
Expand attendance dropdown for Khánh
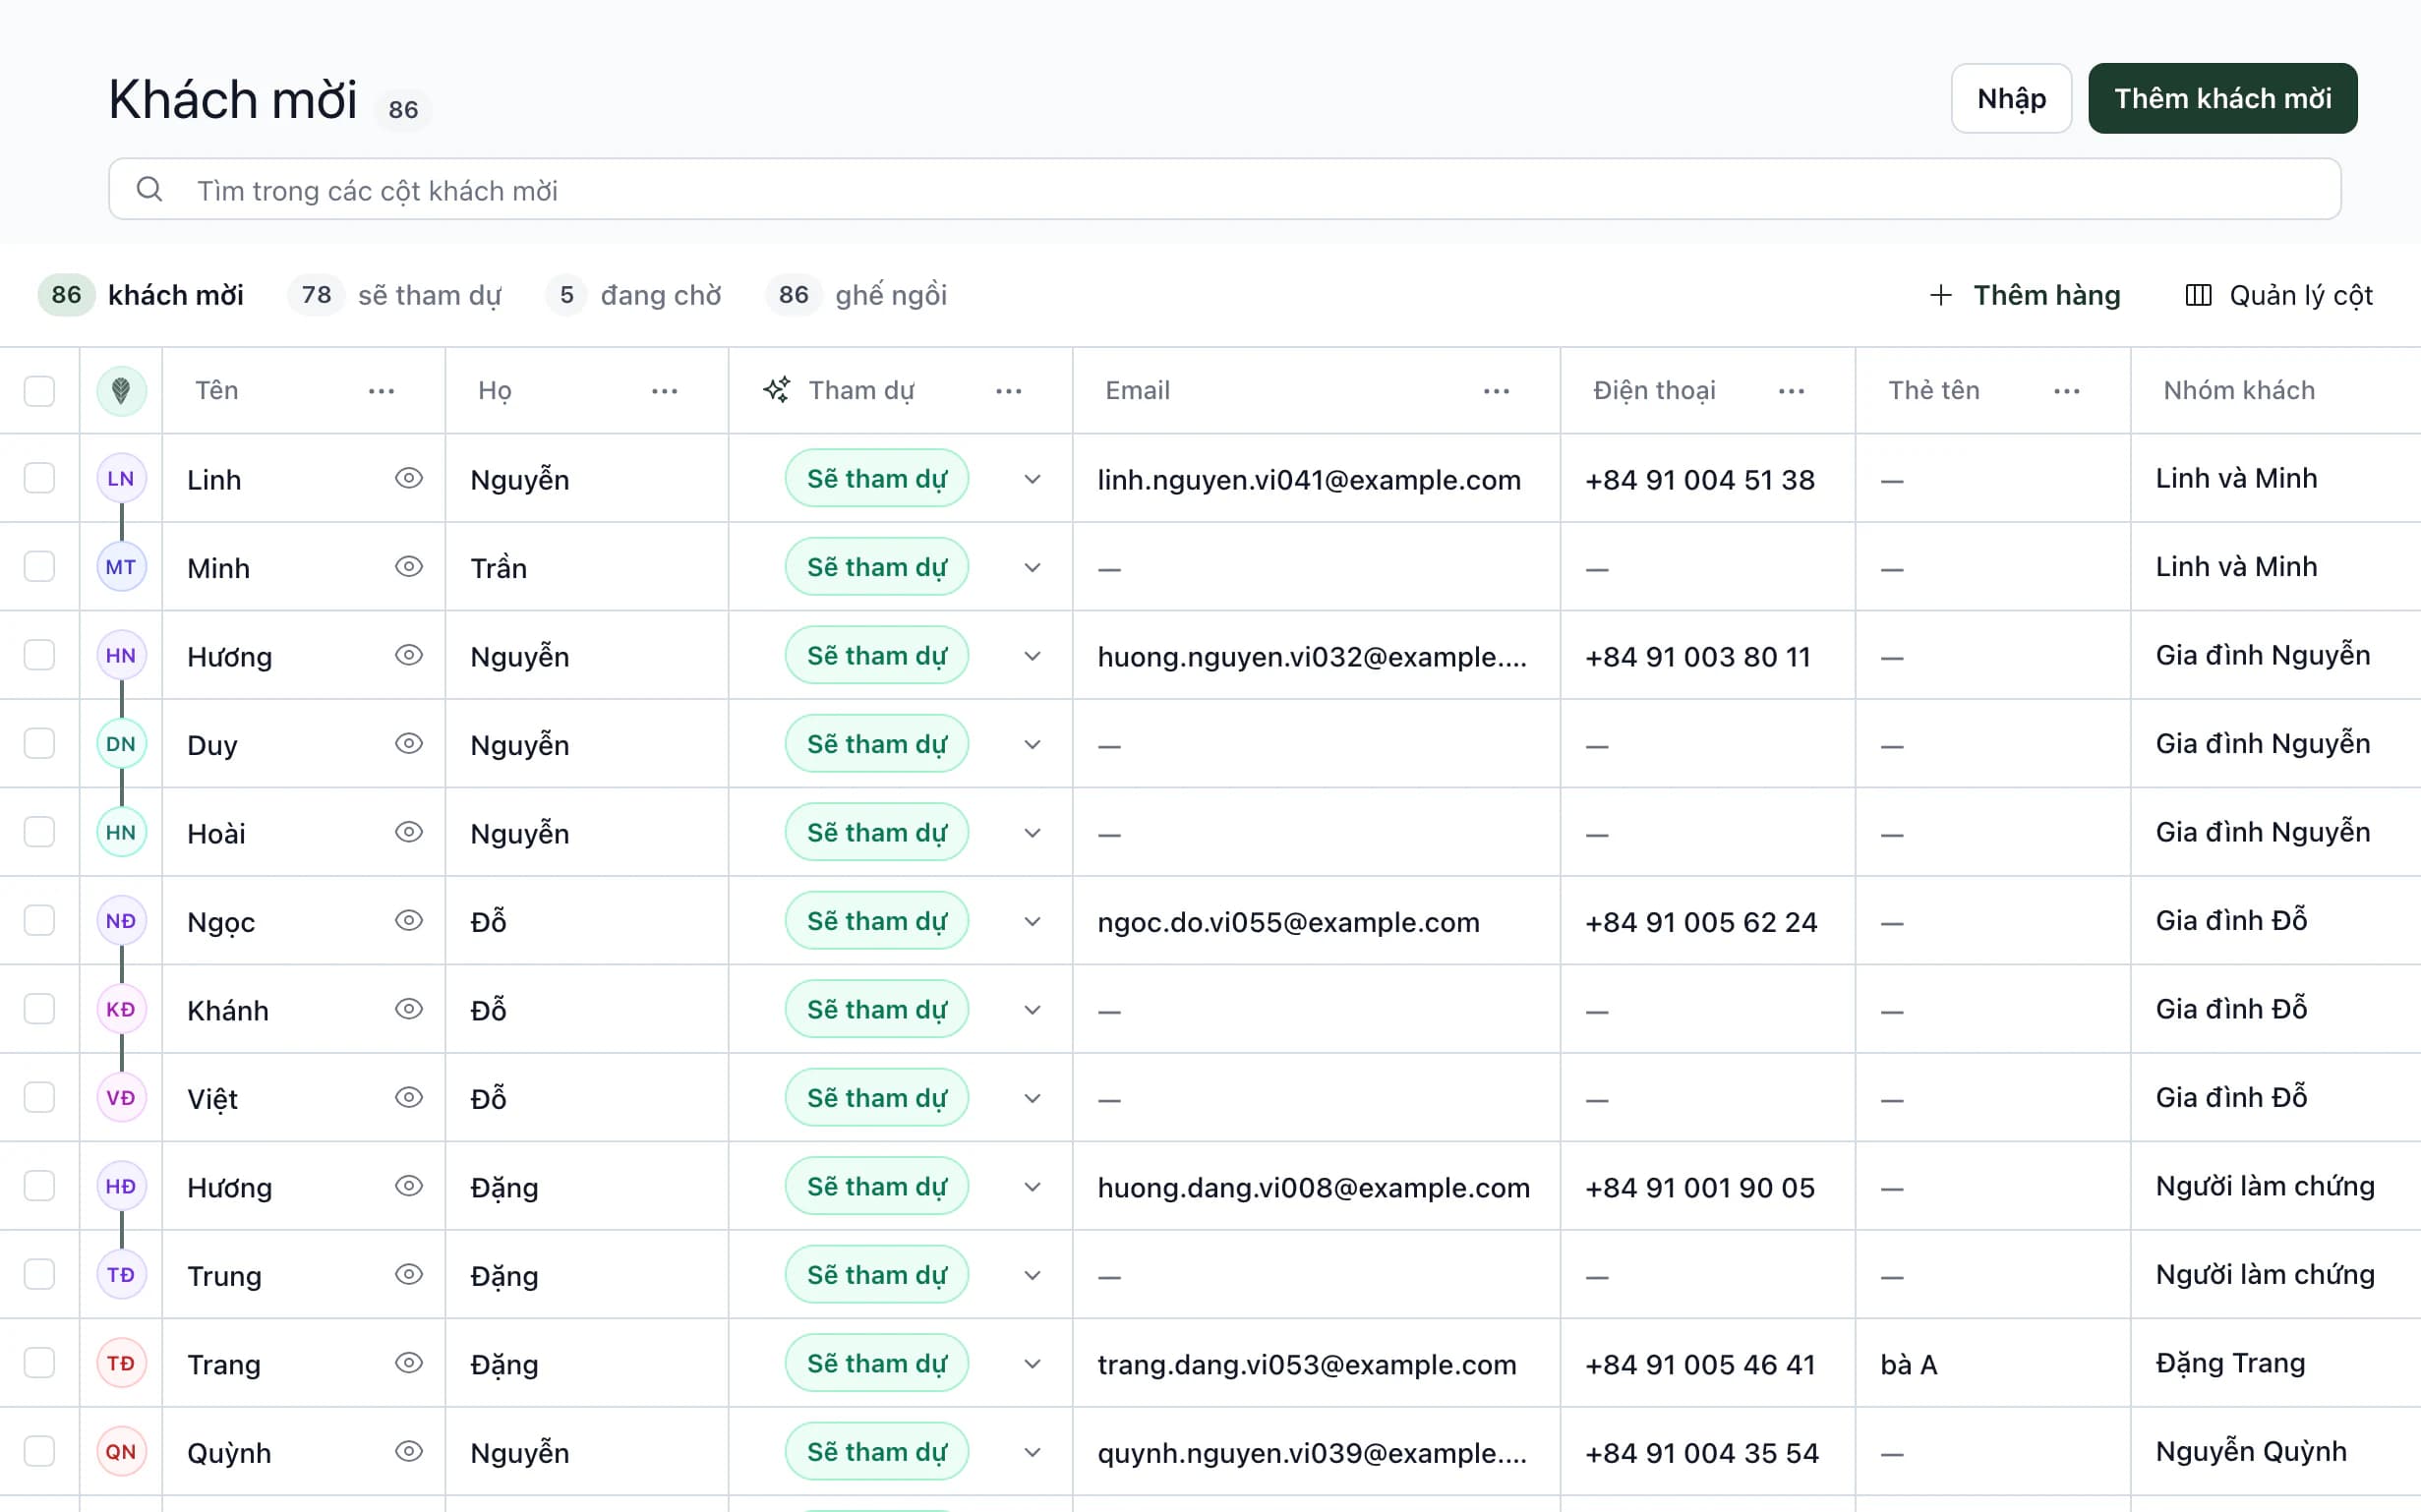tap(1032, 1010)
